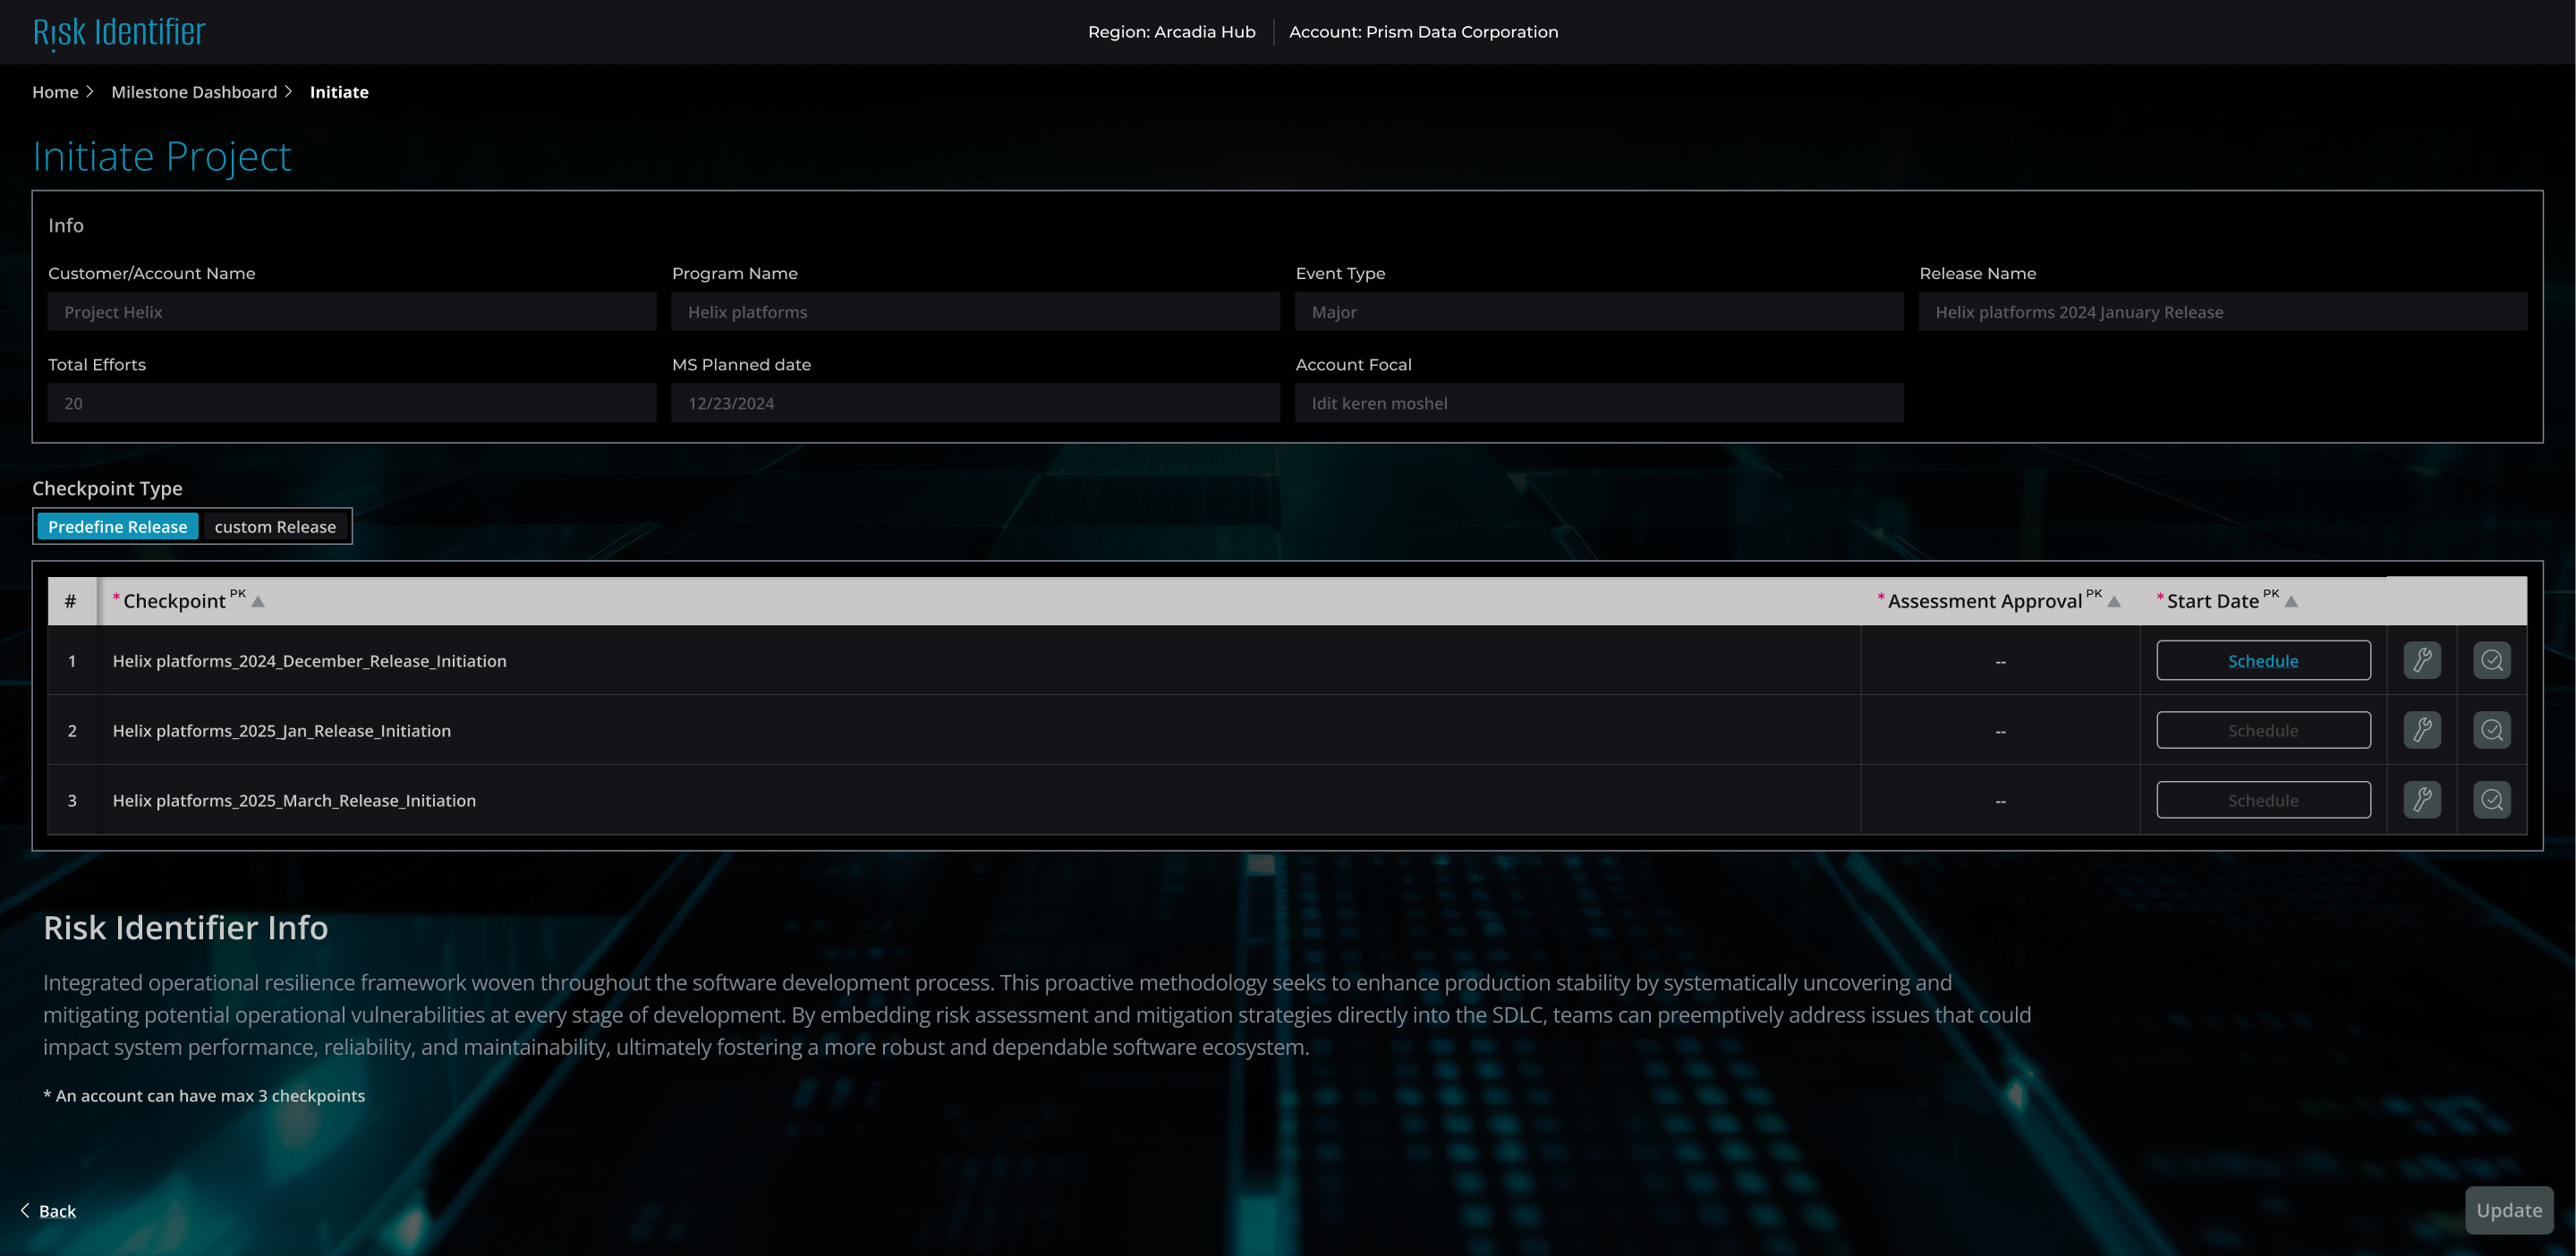The image size is (2576, 1256).
Task: Click the MS Planned date field
Action: coord(975,403)
